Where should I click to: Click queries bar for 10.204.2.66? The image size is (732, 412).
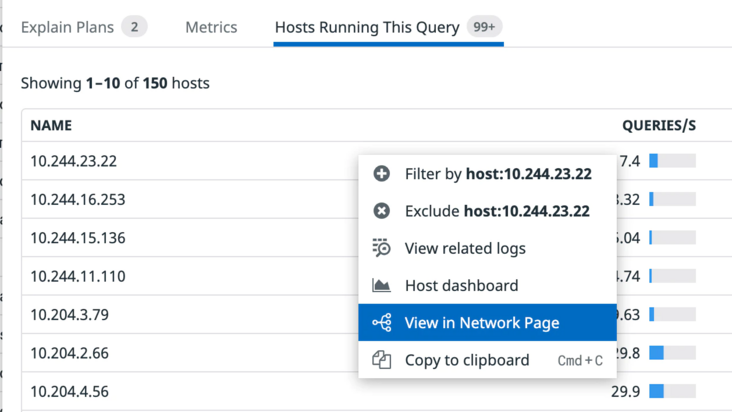point(672,353)
